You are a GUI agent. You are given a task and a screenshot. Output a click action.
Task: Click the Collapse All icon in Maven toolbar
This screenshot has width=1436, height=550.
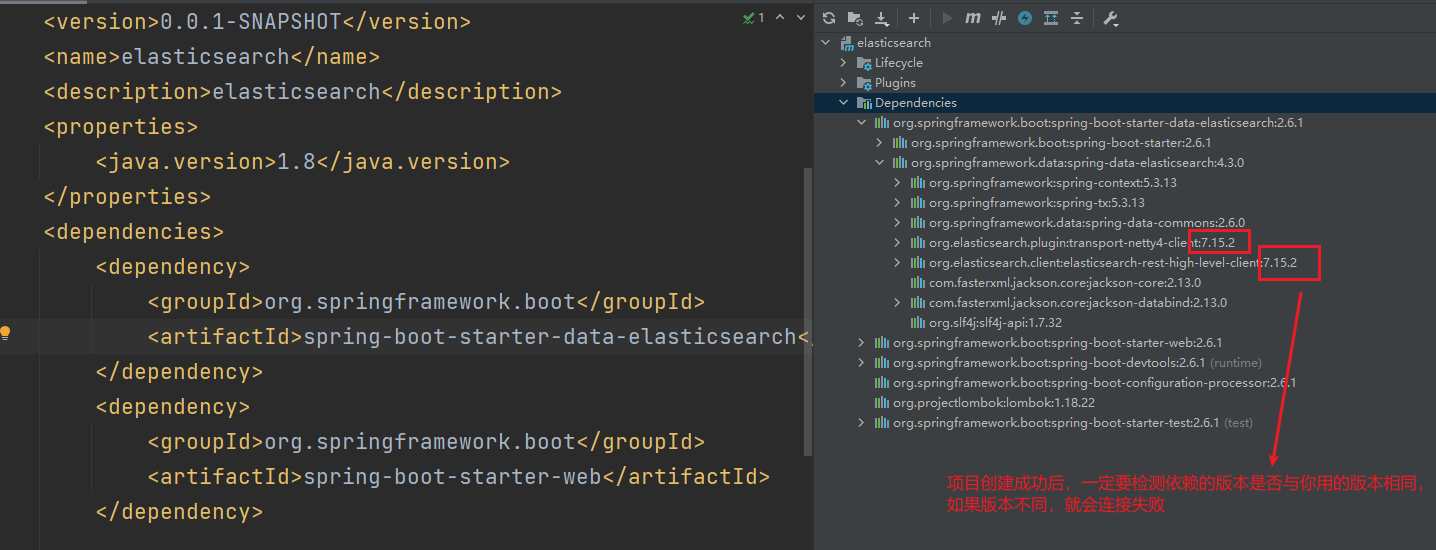[1077, 18]
